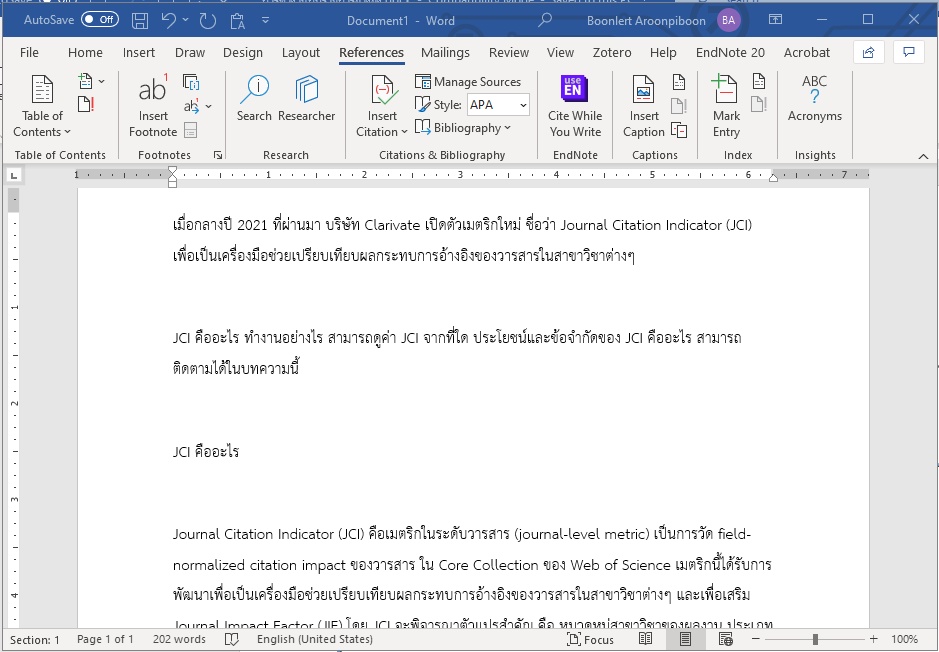Image resolution: width=939 pixels, height=652 pixels.
Task: Click the Show Notes icon
Action: [191, 130]
